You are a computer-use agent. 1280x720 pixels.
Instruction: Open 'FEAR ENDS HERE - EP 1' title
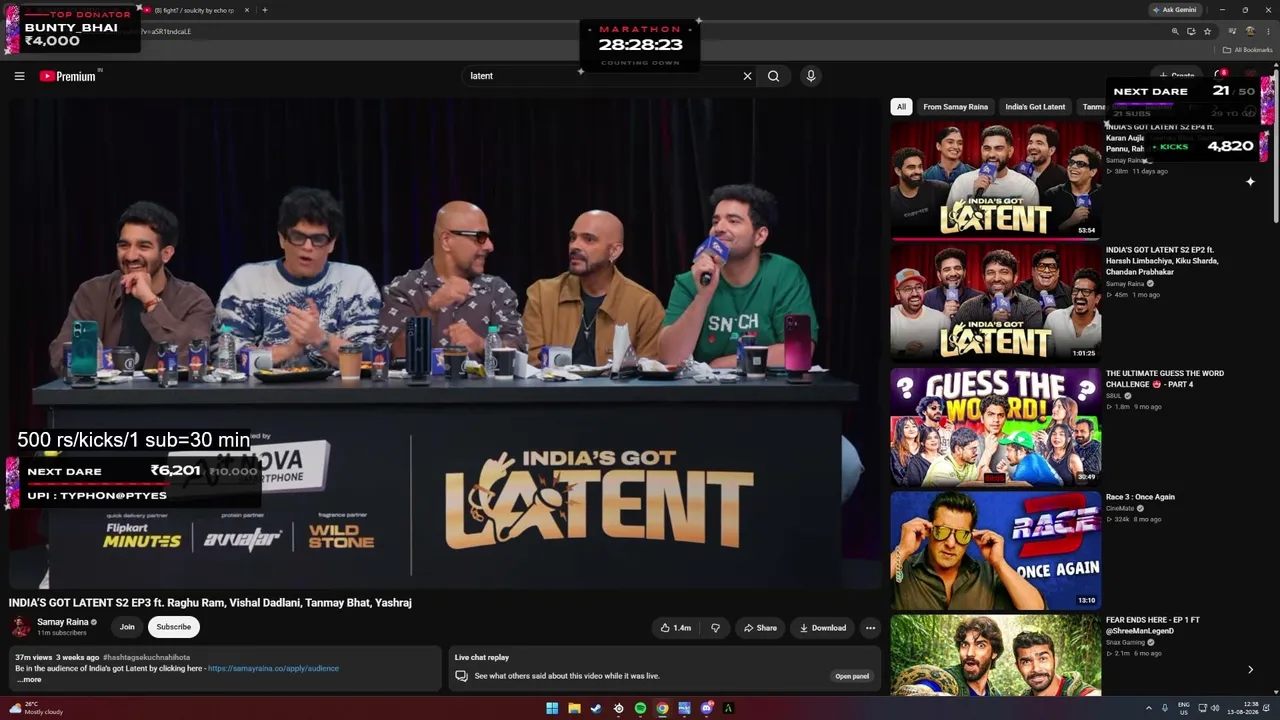pyautogui.click(x=1153, y=625)
